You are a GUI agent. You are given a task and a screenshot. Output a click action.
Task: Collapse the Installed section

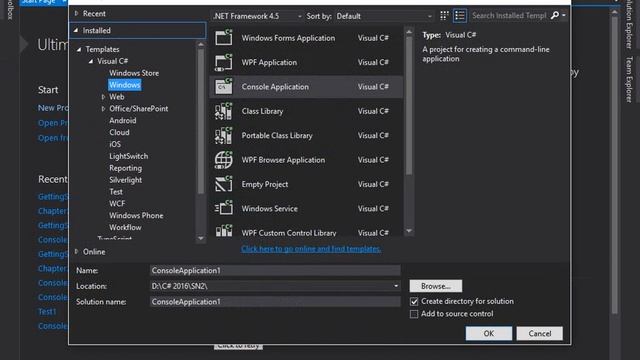point(76,30)
